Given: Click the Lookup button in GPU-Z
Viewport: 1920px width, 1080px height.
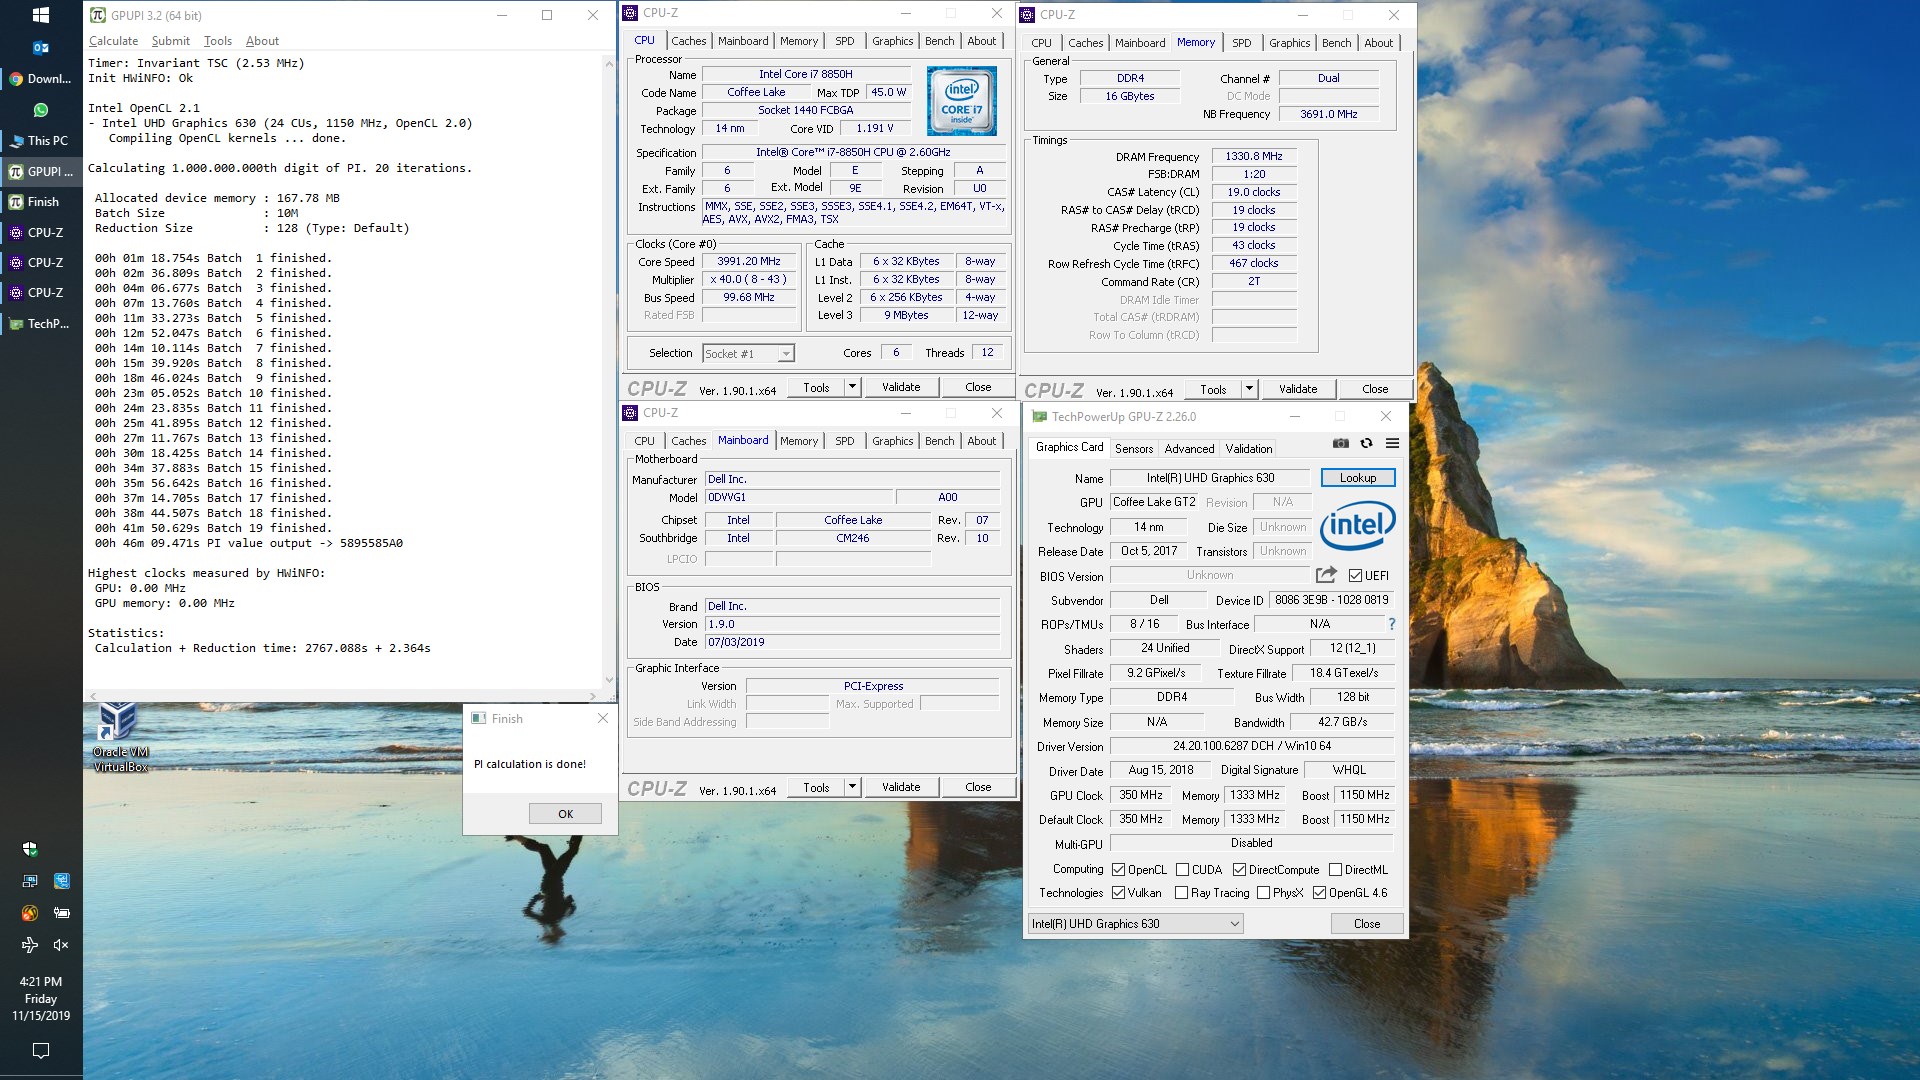Looking at the screenshot, I should pos(1357,478).
